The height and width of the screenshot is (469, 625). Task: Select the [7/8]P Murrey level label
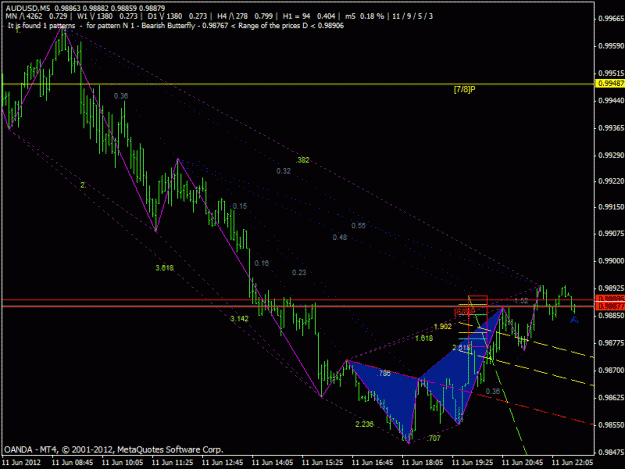(464, 89)
